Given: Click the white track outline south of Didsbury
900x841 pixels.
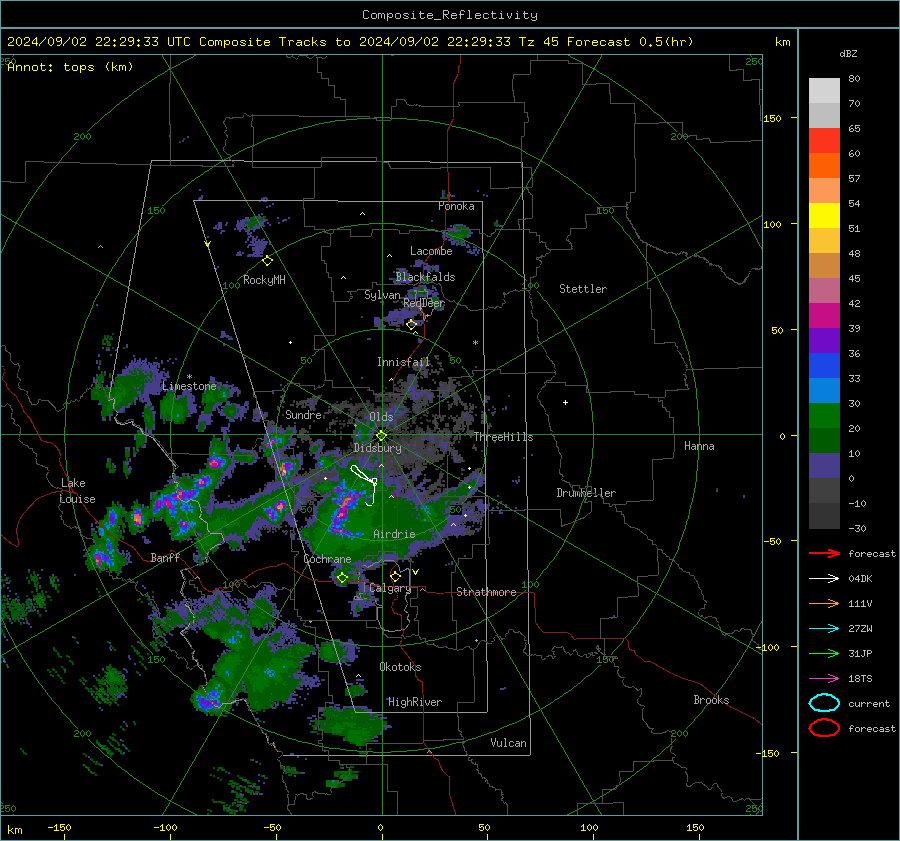Looking at the screenshot, I should tap(365, 485).
